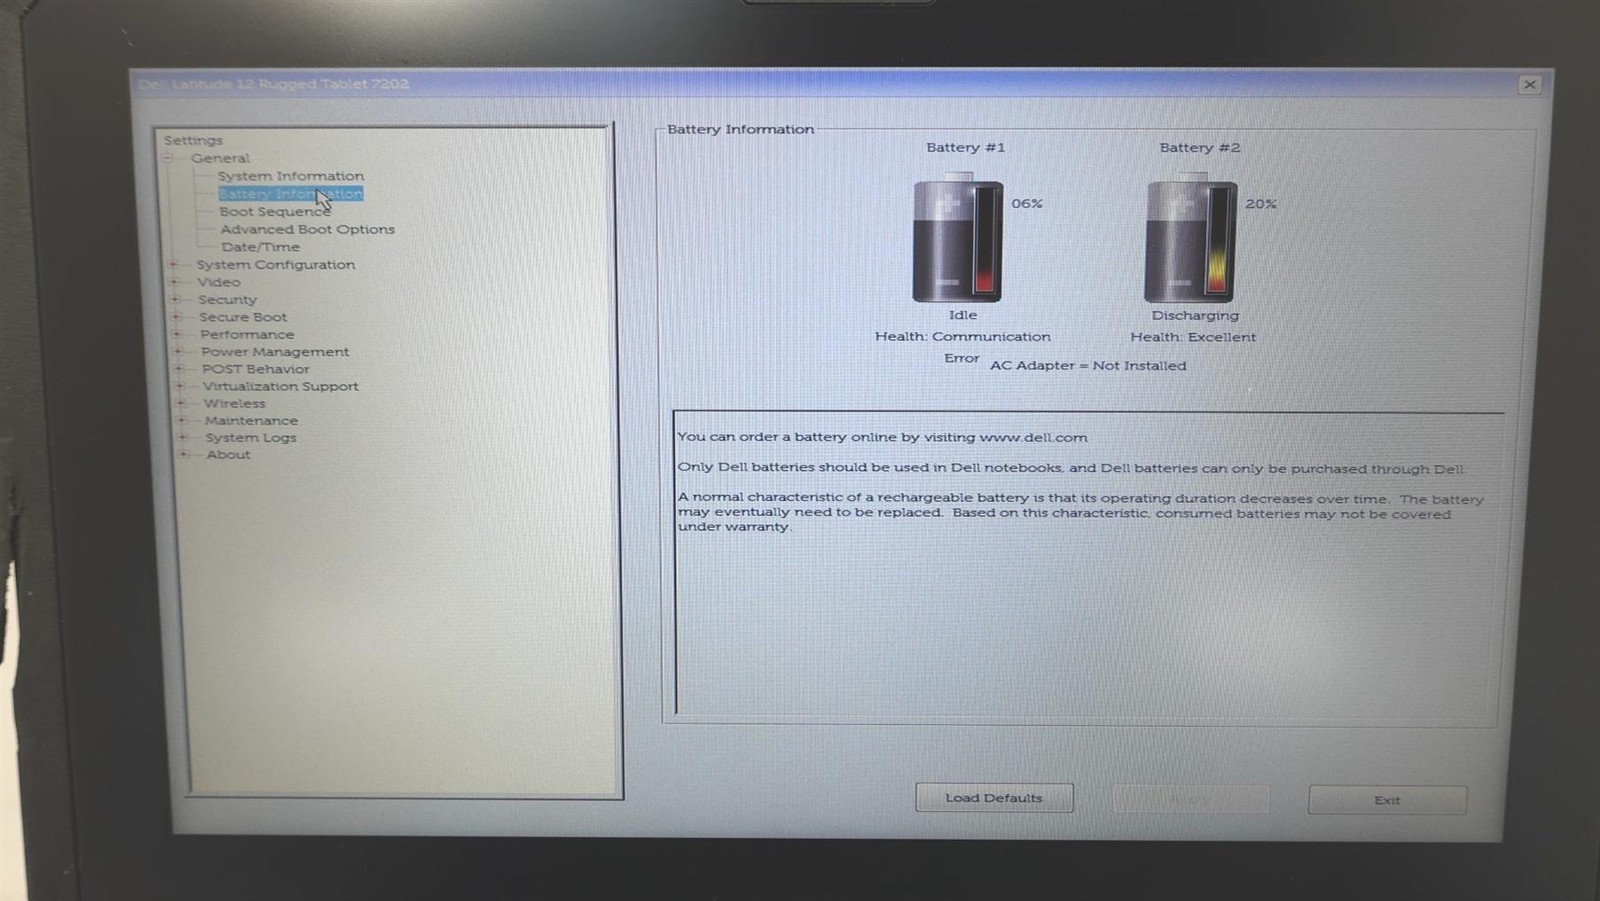Expand the System Configuration node
This screenshot has width=1600, height=901.
pyautogui.click(x=173, y=265)
